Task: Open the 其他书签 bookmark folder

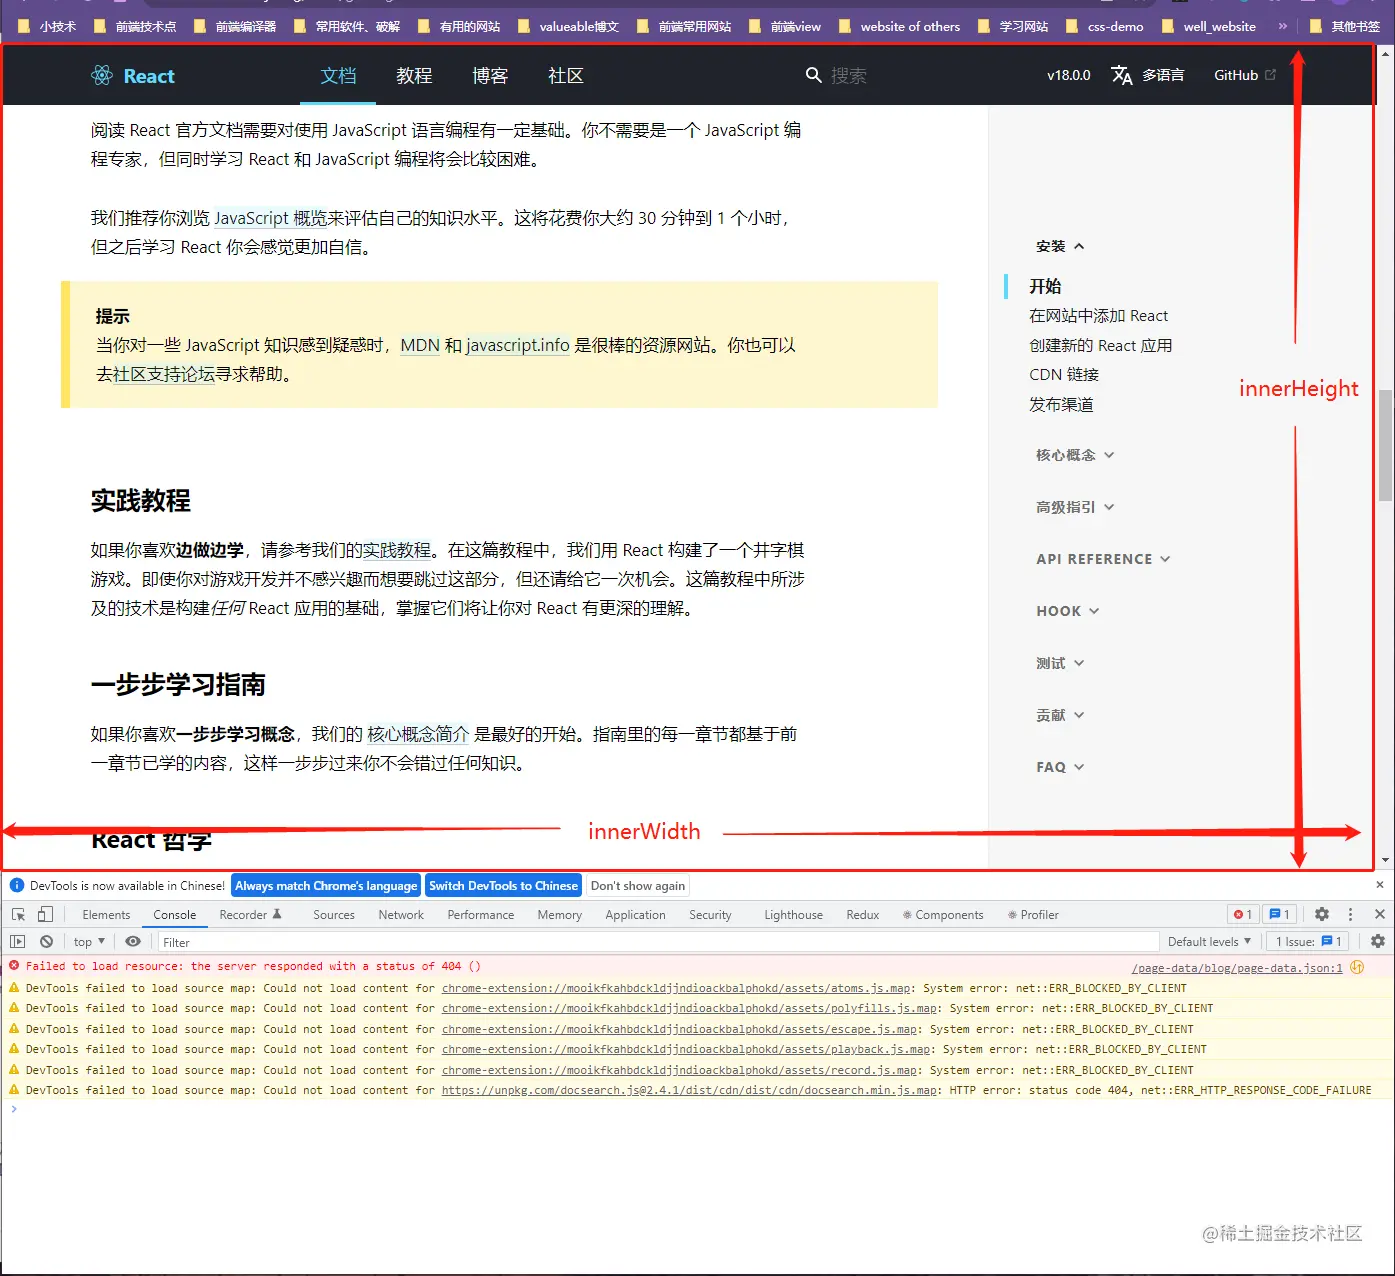Action: coord(1344,27)
